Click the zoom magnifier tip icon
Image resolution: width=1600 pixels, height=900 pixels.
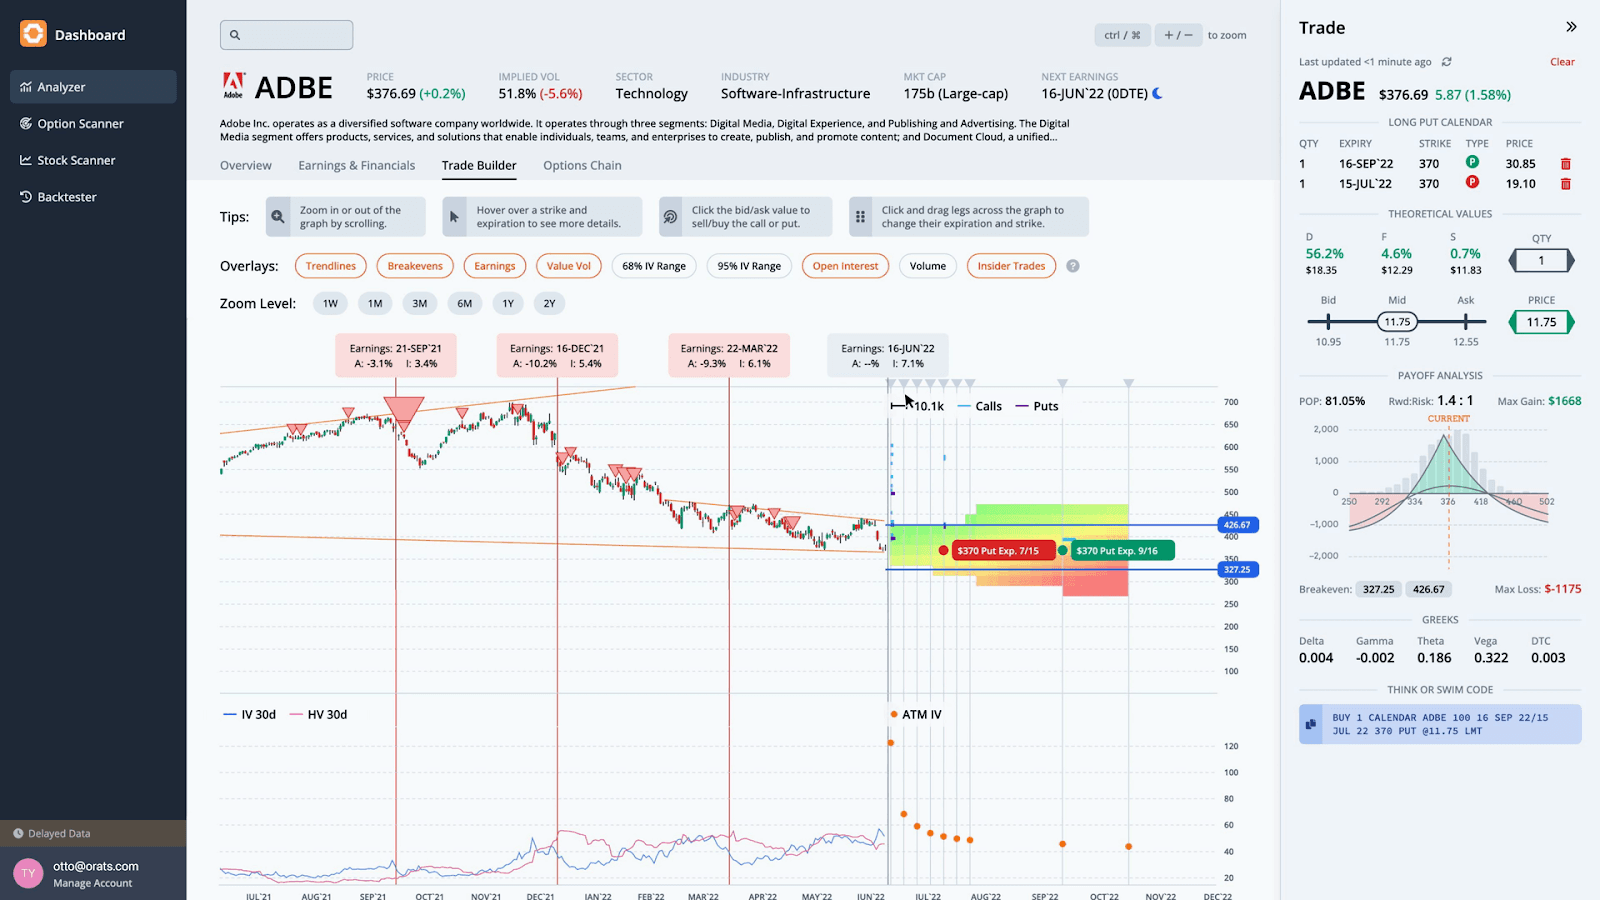278,217
